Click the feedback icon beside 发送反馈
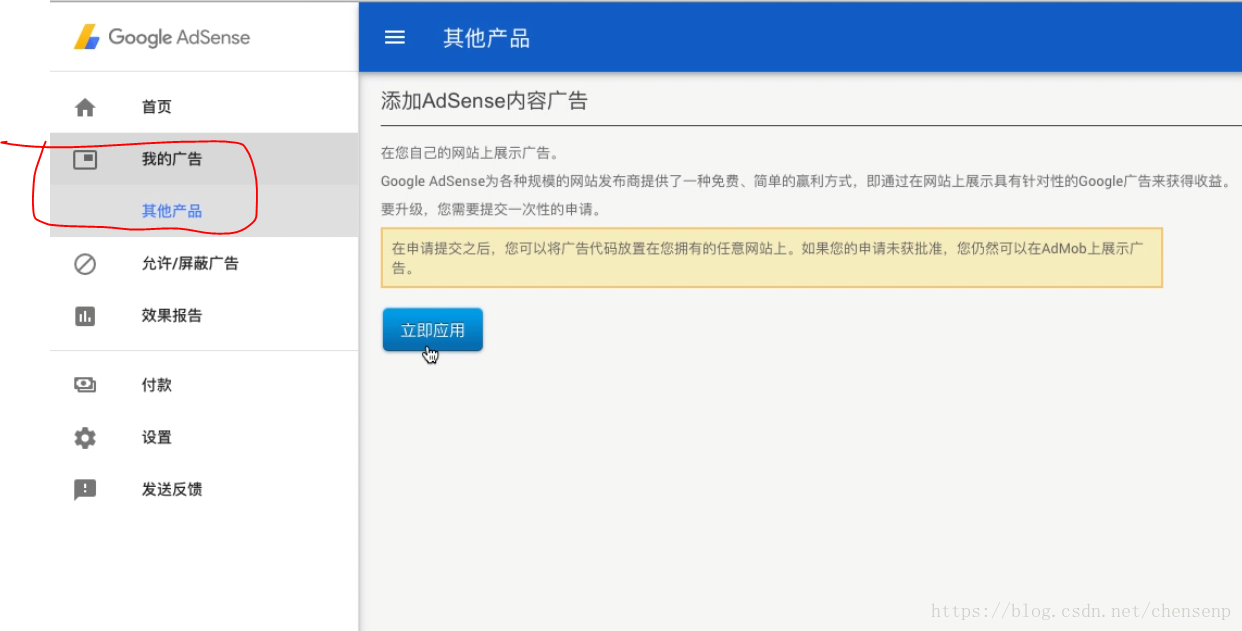 coord(85,490)
